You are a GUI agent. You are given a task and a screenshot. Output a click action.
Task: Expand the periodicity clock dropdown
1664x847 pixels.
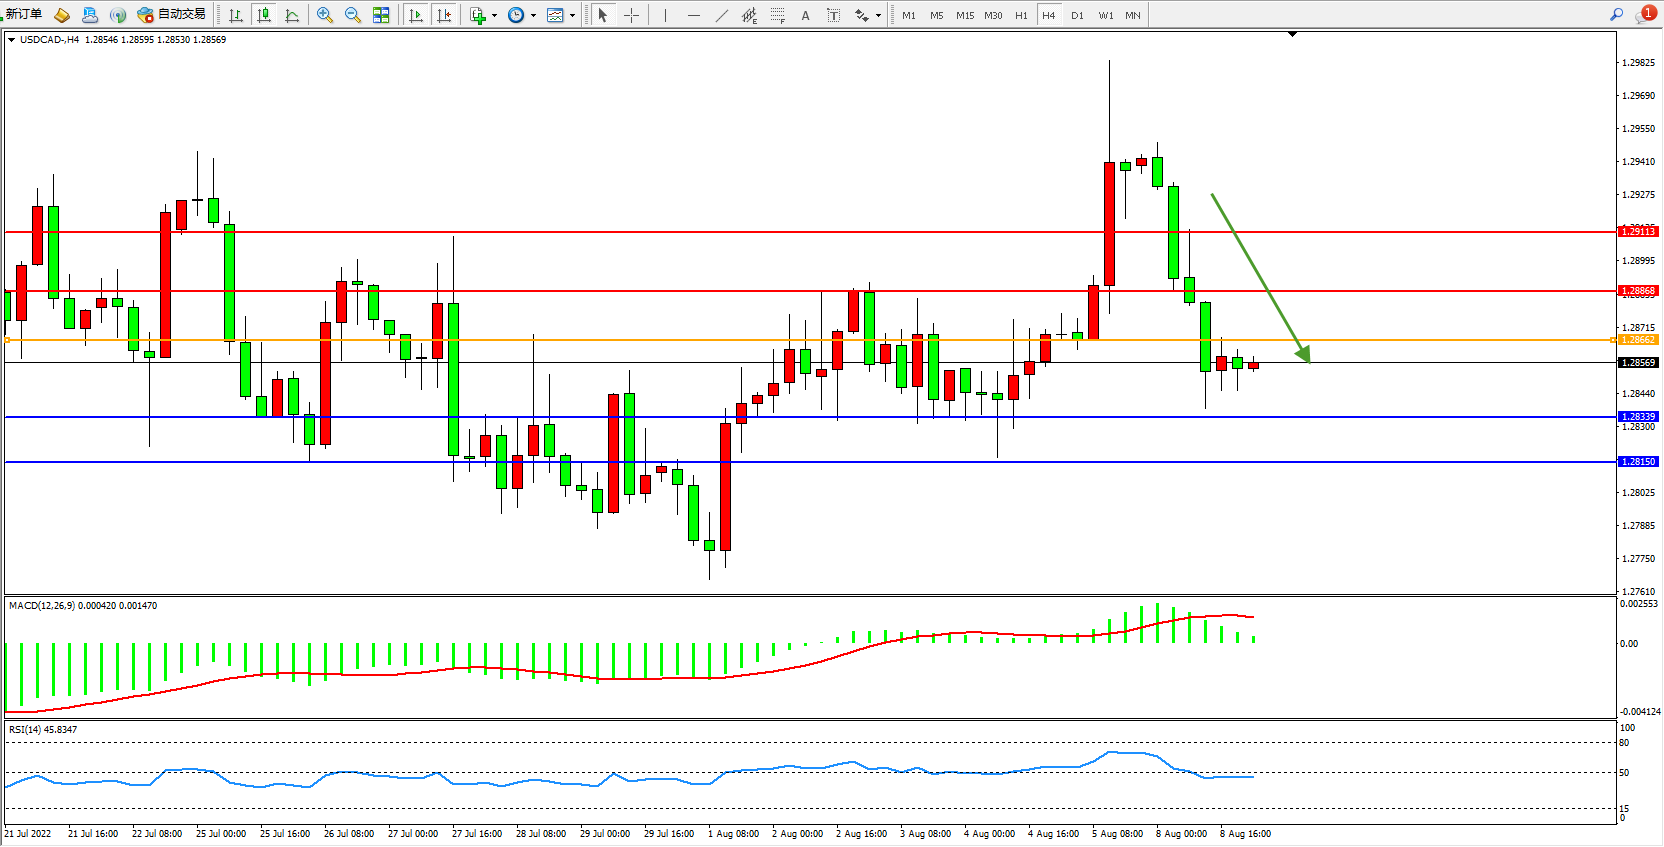tap(533, 15)
